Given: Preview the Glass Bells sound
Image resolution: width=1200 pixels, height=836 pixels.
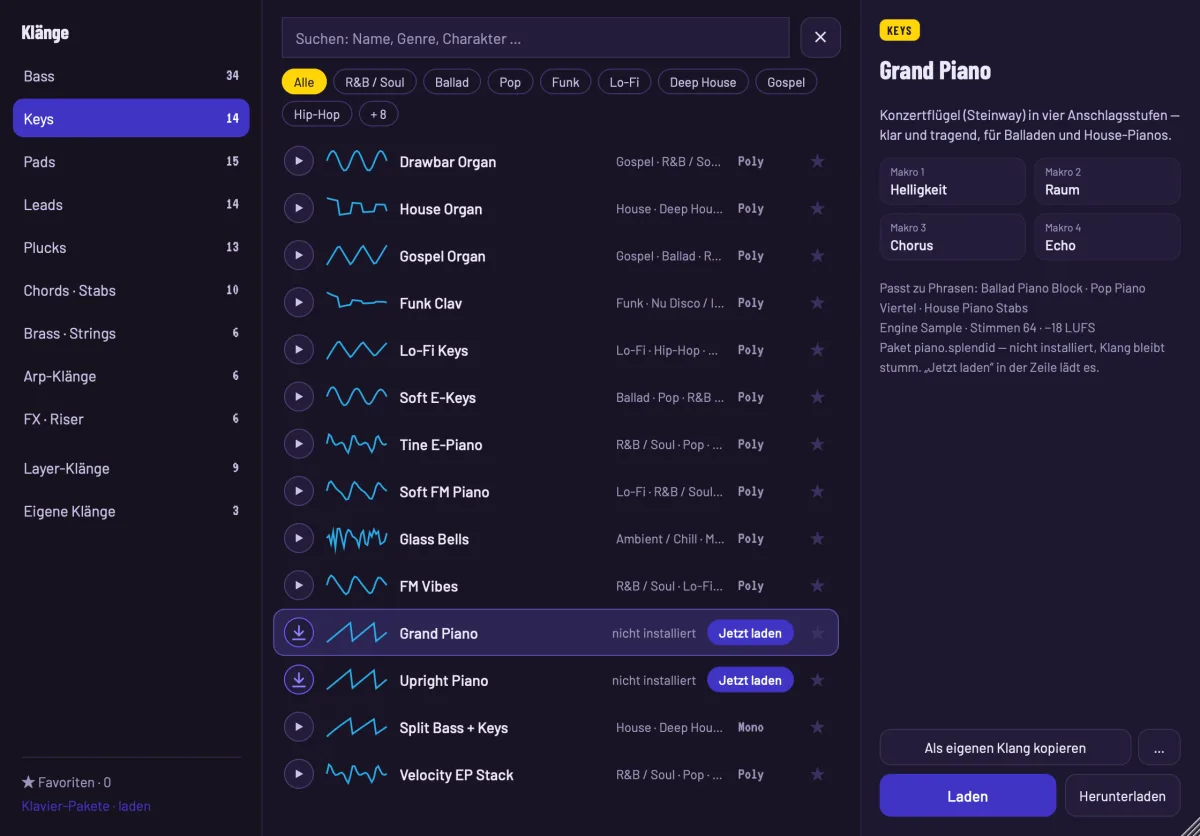Looking at the screenshot, I should coord(299,538).
